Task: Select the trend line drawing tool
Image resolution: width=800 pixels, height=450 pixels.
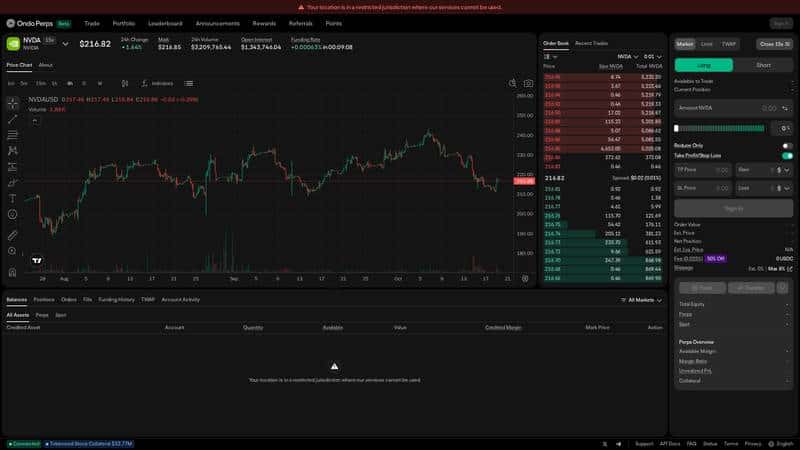Action: click(x=13, y=119)
